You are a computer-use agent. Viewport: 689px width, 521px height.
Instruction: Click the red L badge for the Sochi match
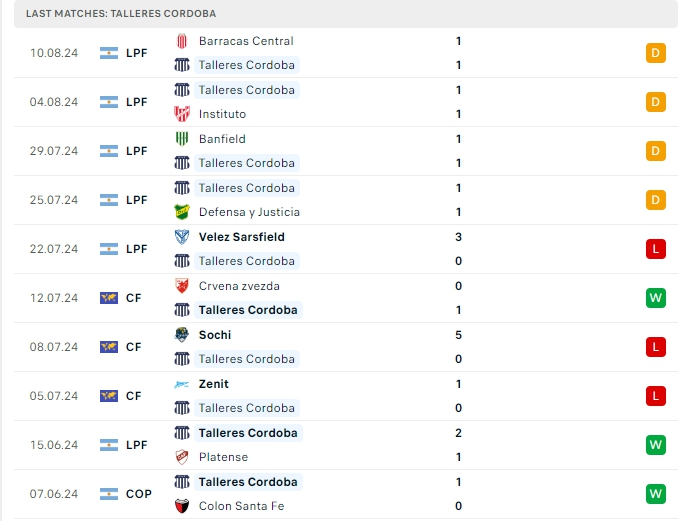pyautogui.click(x=656, y=347)
